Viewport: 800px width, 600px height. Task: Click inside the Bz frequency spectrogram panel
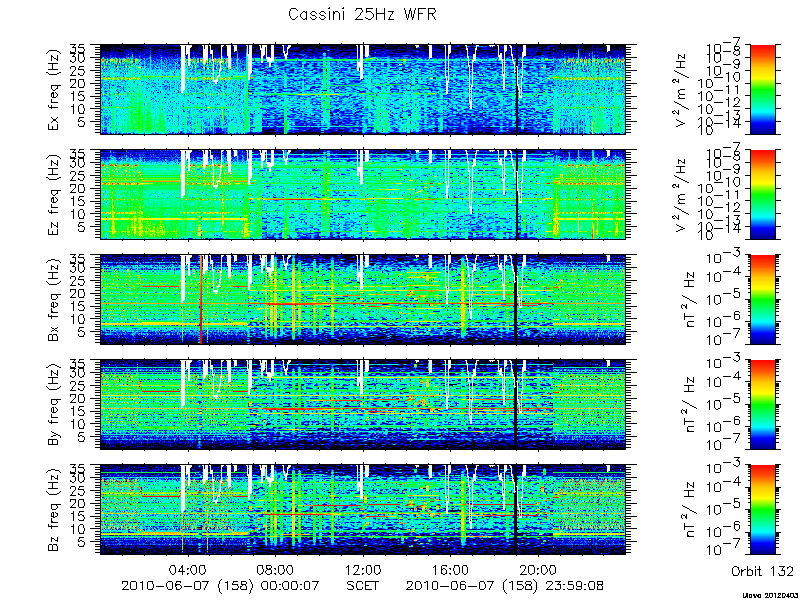362,510
